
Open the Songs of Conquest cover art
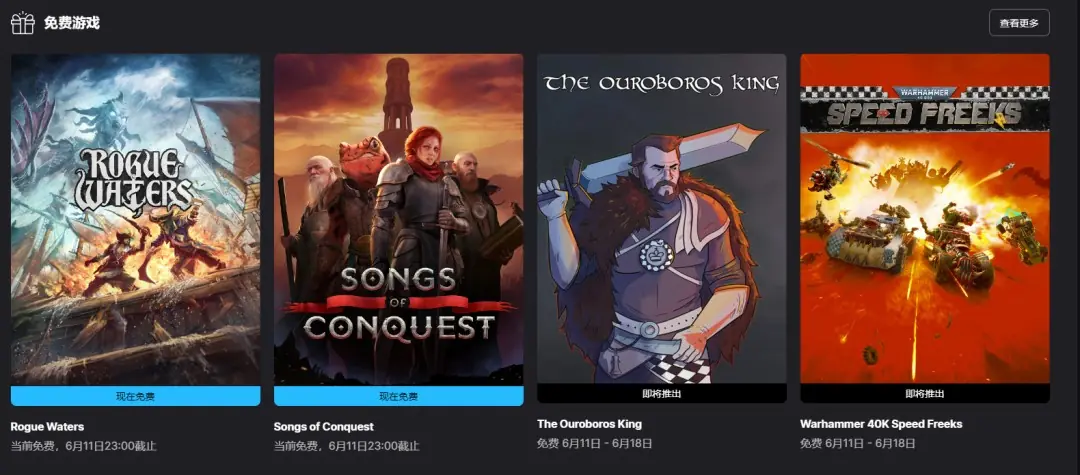pyautogui.click(x=399, y=220)
